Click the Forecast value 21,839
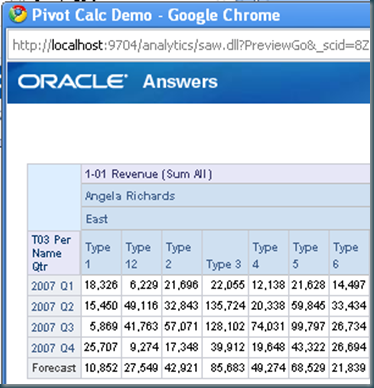The height and width of the screenshot is (388, 374). tap(349, 368)
